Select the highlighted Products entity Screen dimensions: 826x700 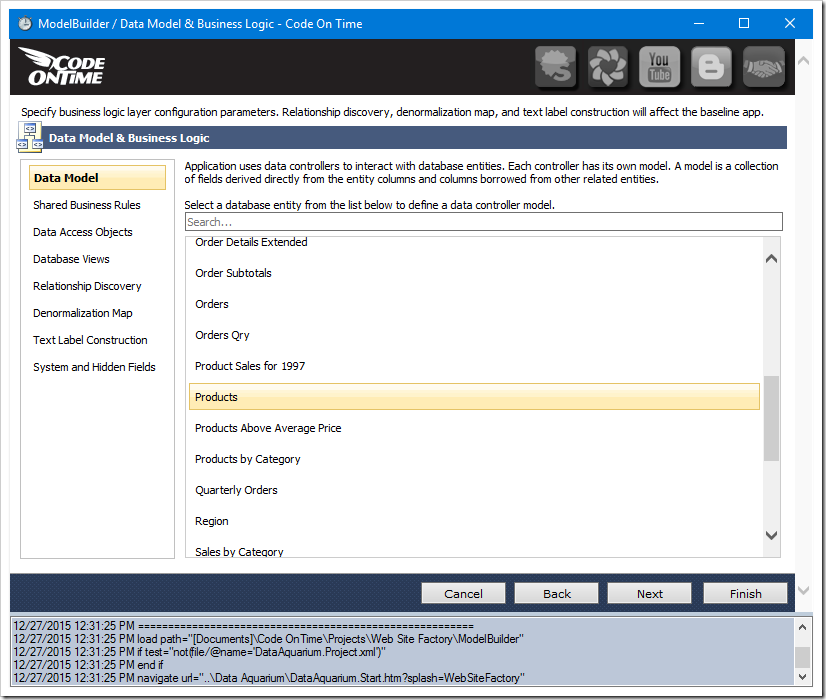474,397
